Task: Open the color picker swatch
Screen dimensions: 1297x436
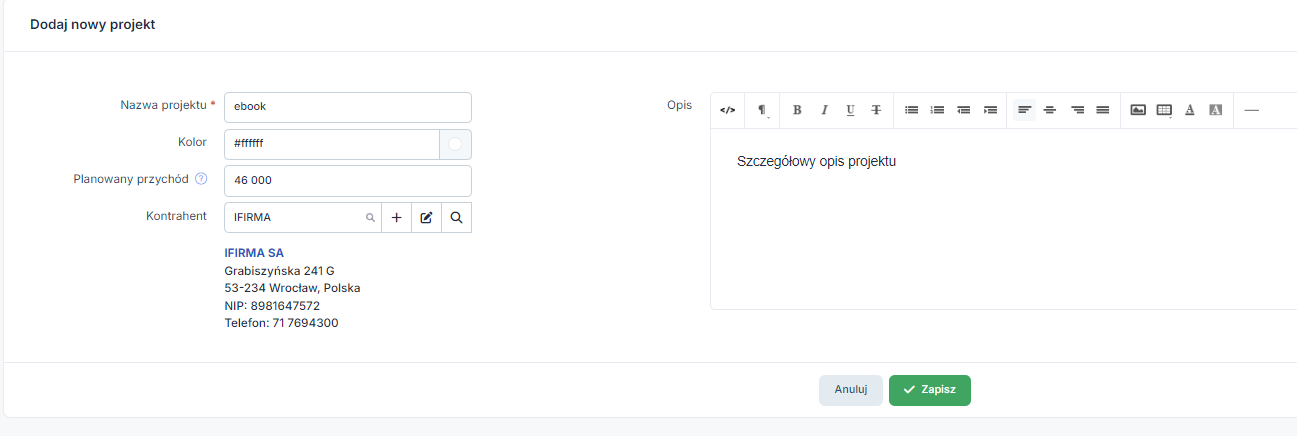Action: coord(455,144)
